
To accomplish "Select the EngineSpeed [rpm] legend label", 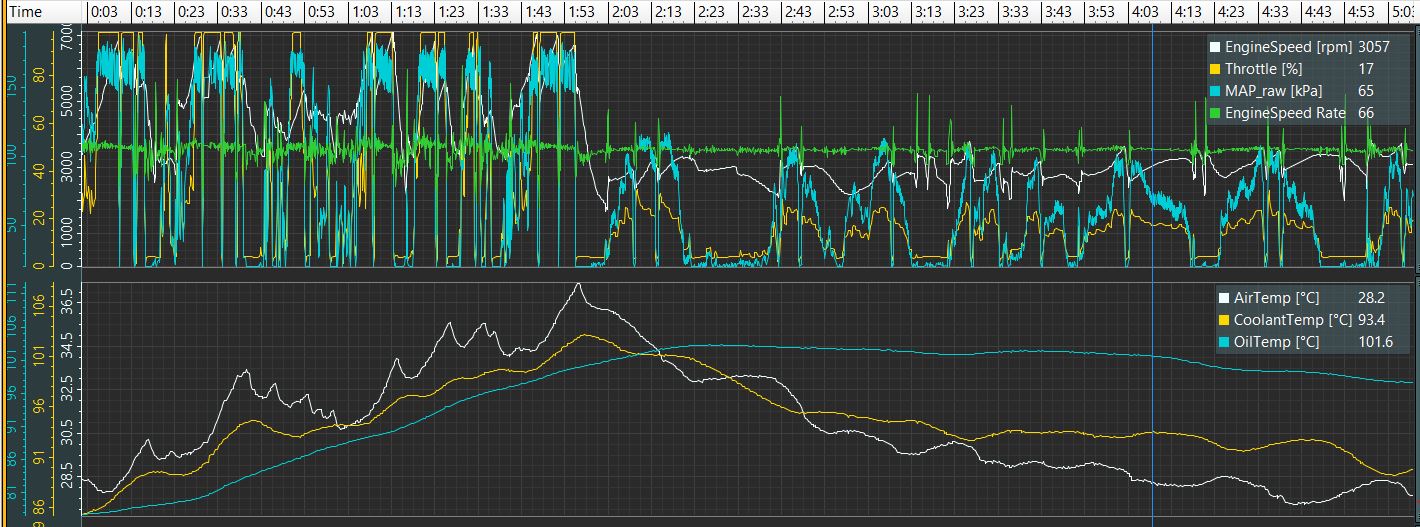I will tap(1288, 47).
